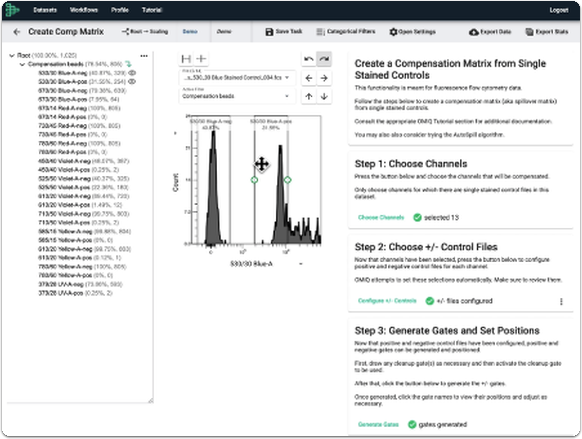Go to previous file with left arrow

point(308,78)
